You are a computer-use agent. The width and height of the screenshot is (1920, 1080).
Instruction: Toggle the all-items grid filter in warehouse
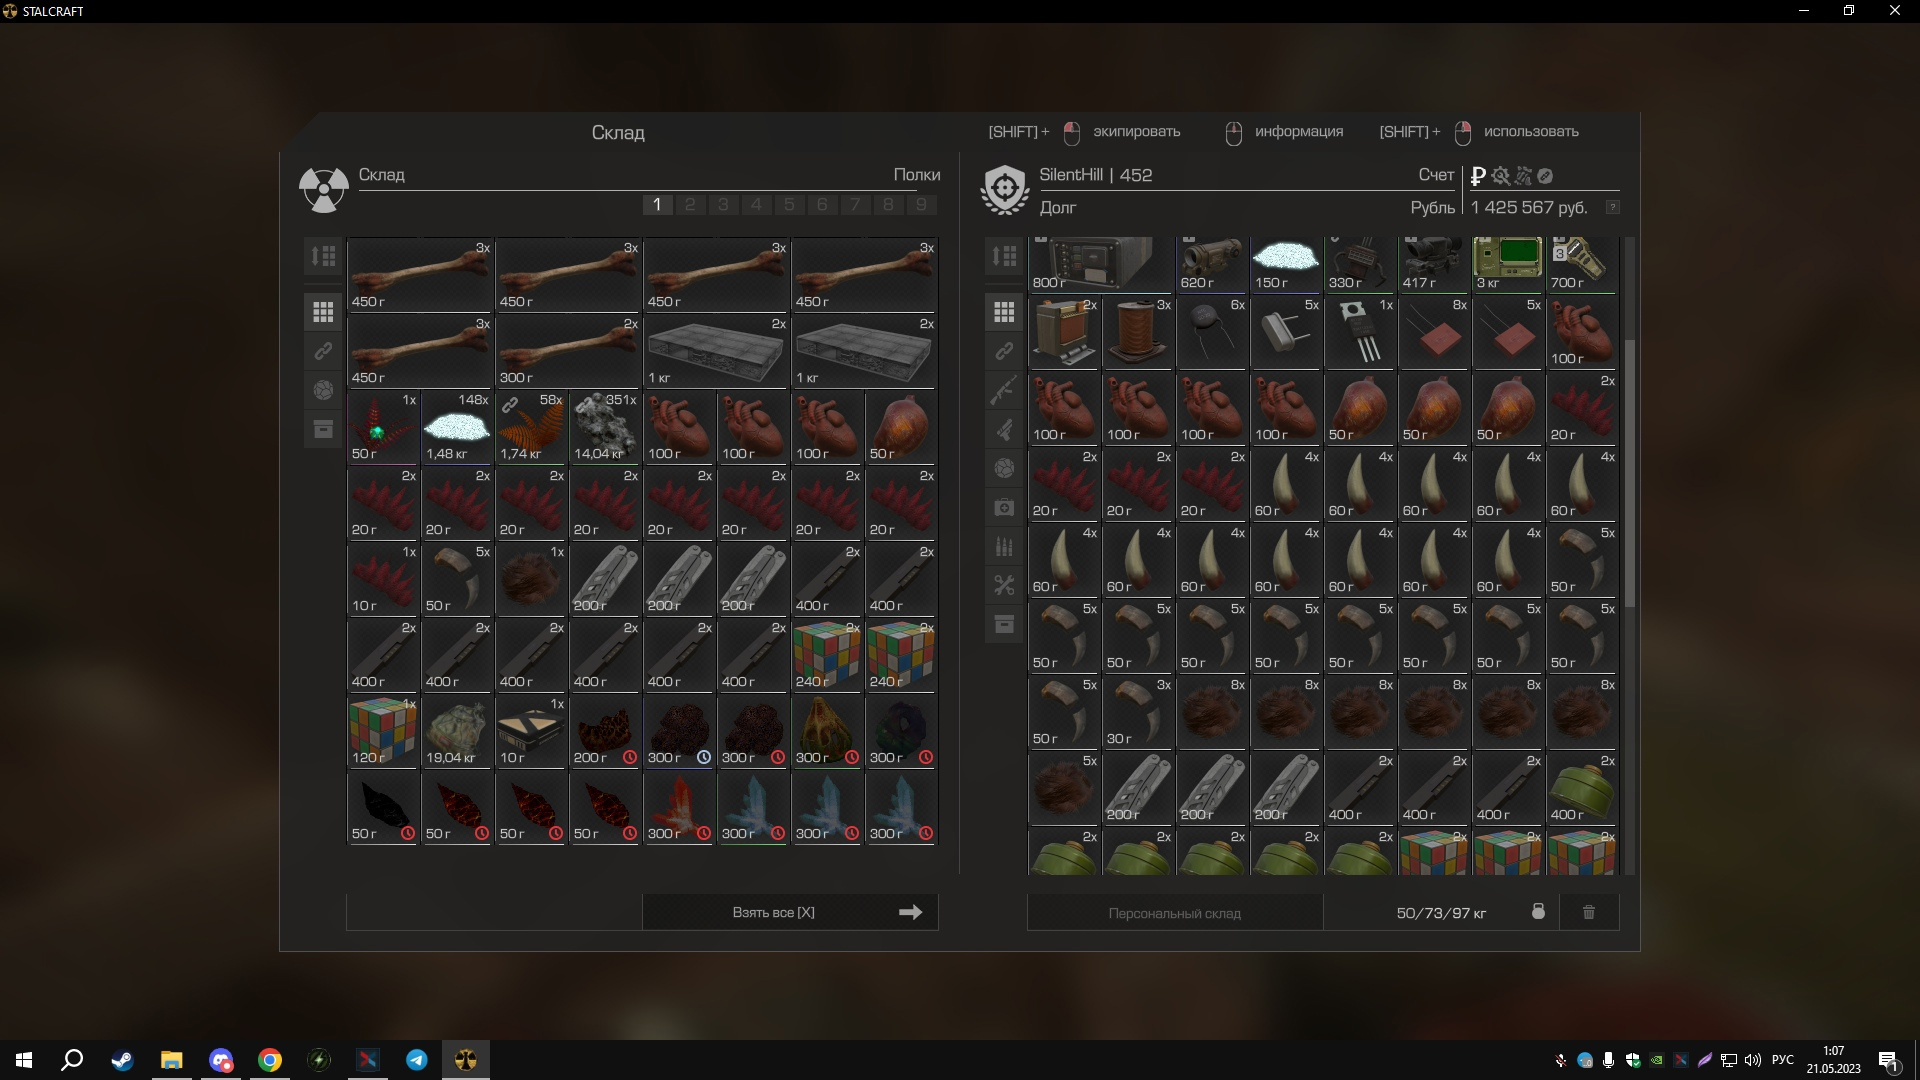[323, 313]
